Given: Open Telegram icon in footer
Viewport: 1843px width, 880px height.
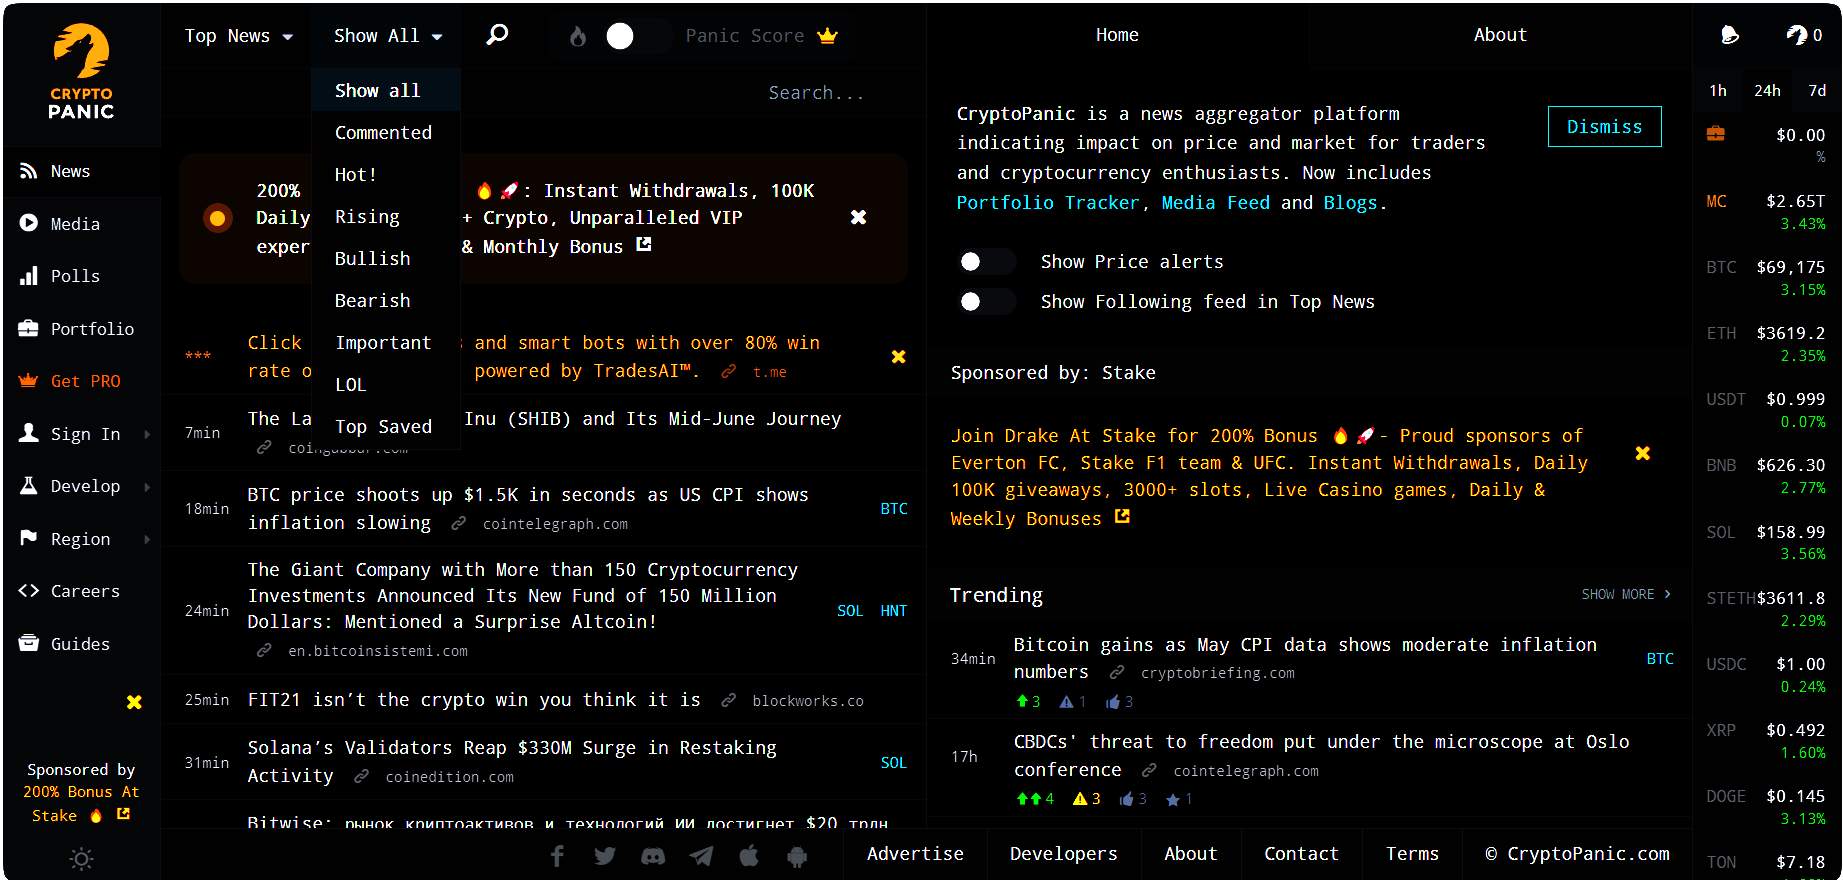Looking at the screenshot, I should [701, 855].
